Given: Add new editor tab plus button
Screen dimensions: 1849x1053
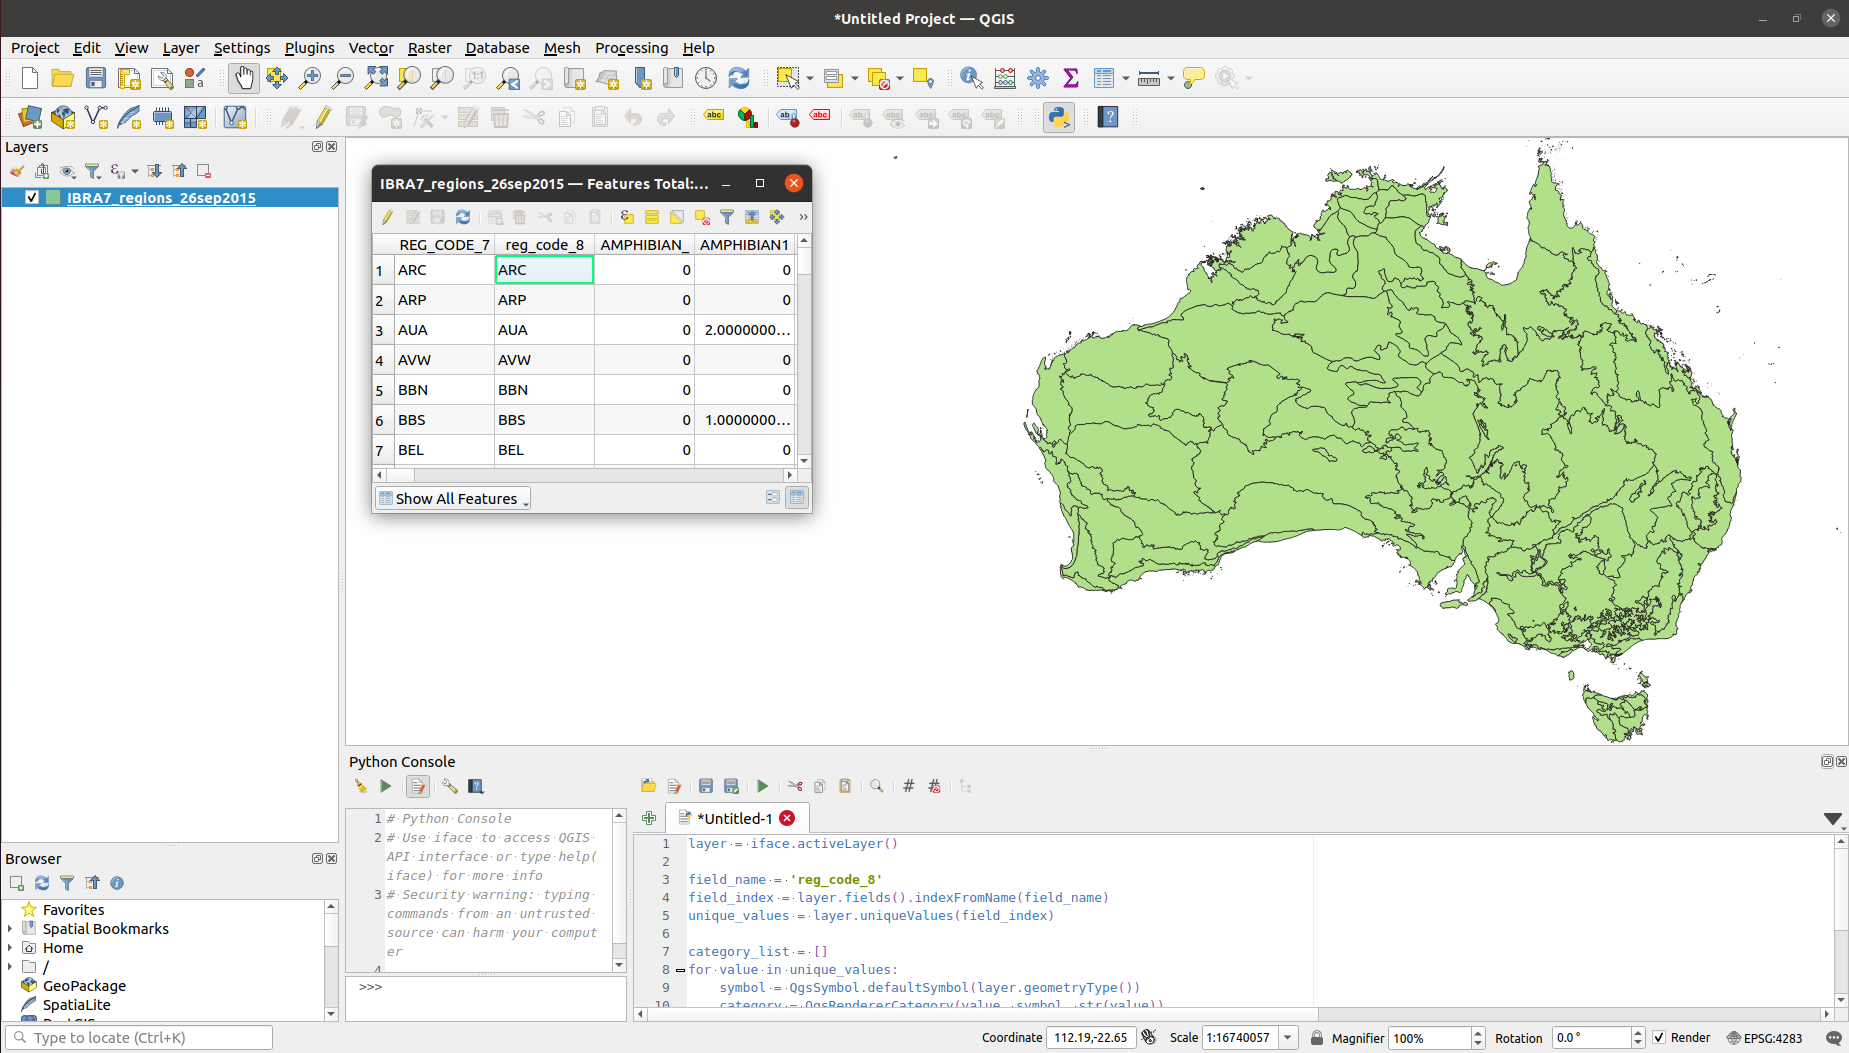Looking at the screenshot, I should pyautogui.click(x=649, y=818).
